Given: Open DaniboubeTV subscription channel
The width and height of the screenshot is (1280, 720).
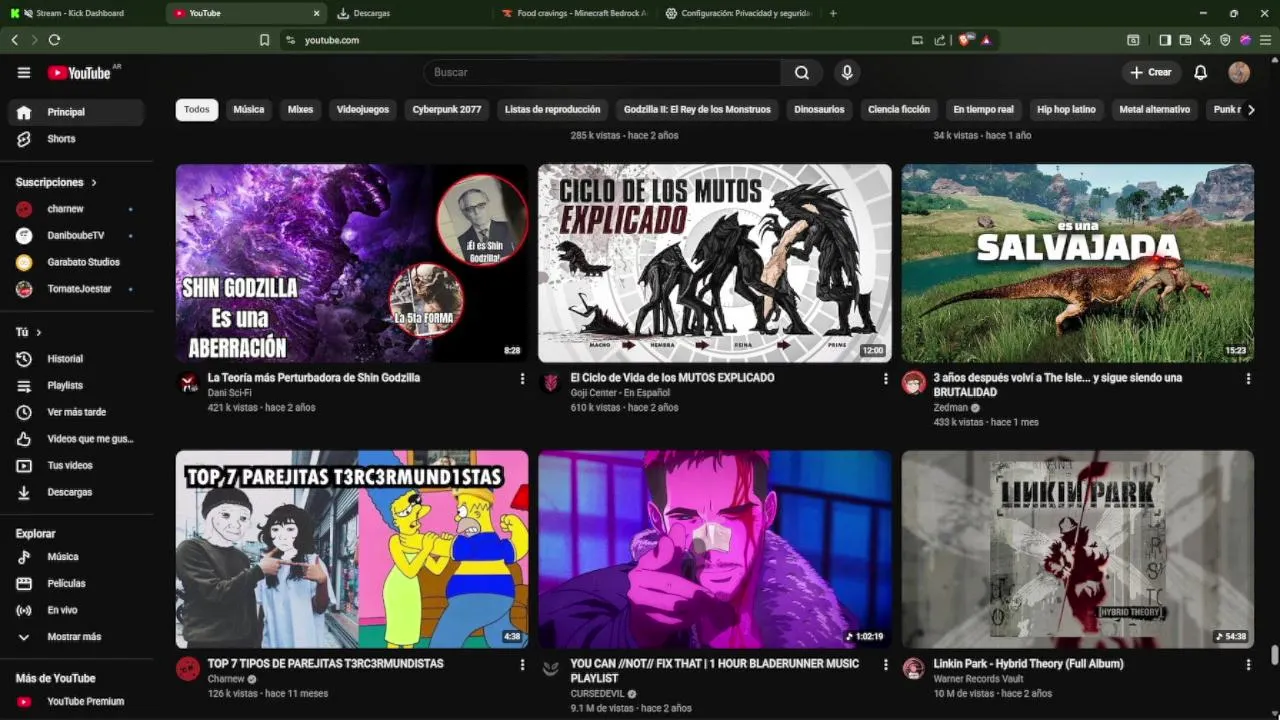Looking at the screenshot, I should [x=76, y=235].
